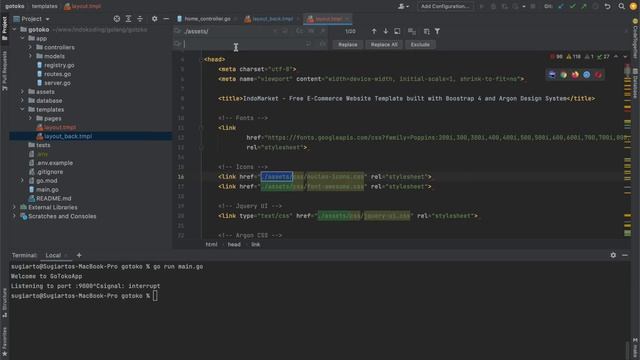Collapse all in the Project panel toolbar

(x=140, y=19)
